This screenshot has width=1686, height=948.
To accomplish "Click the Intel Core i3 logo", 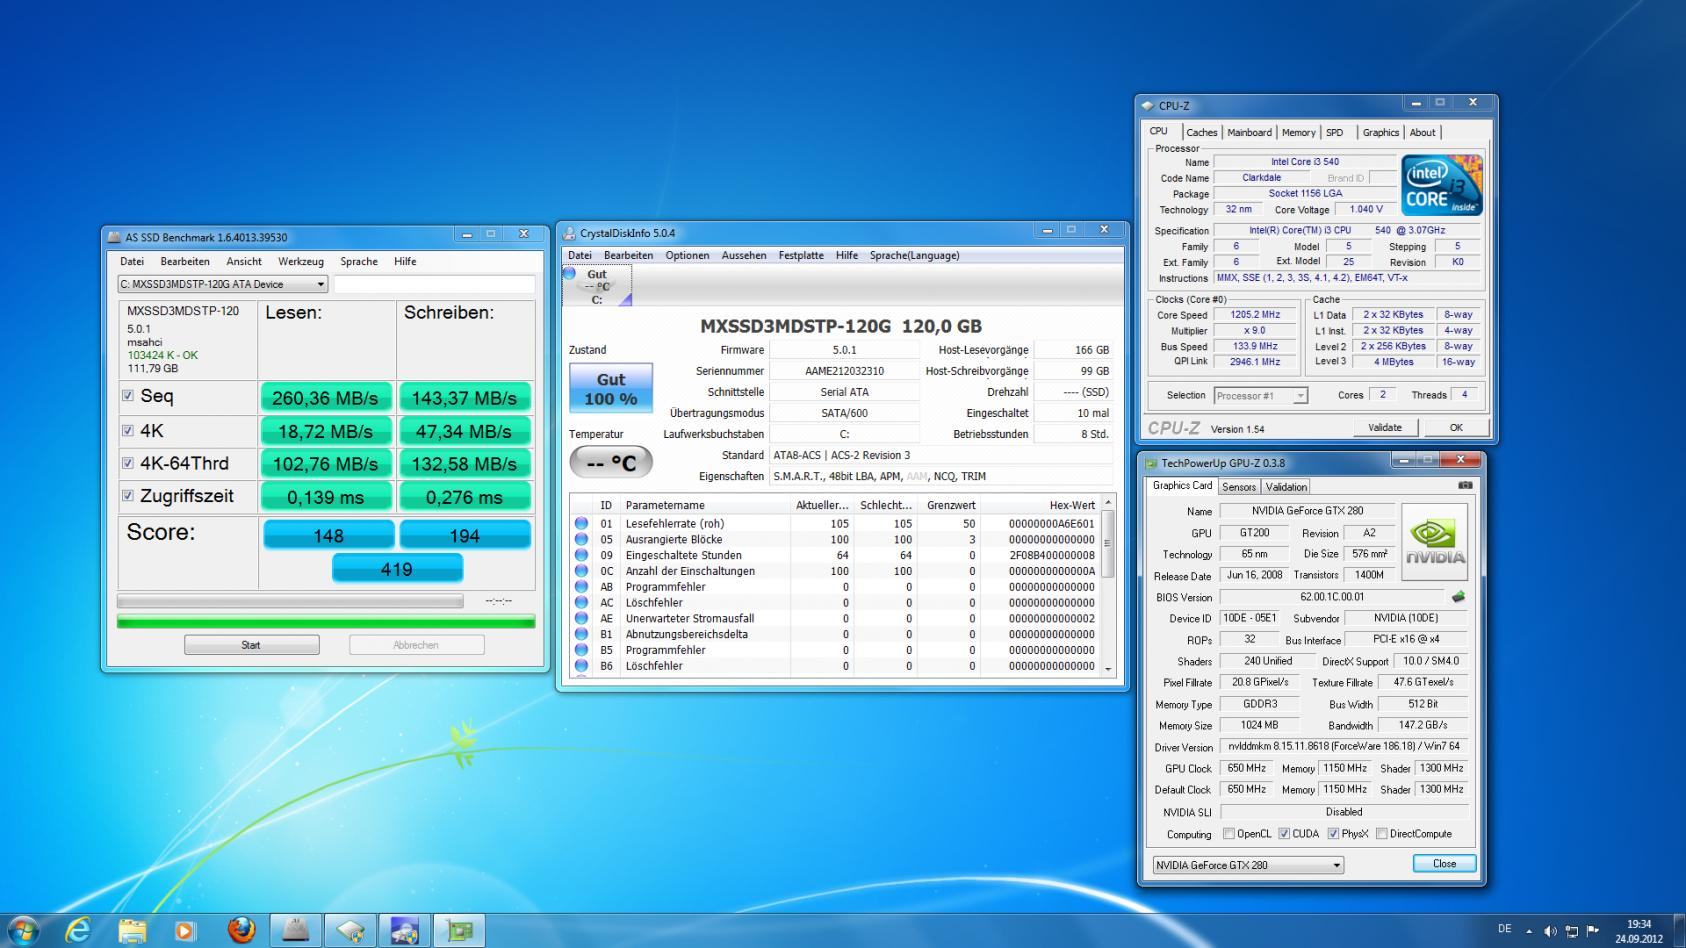I will pos(1441,185).
